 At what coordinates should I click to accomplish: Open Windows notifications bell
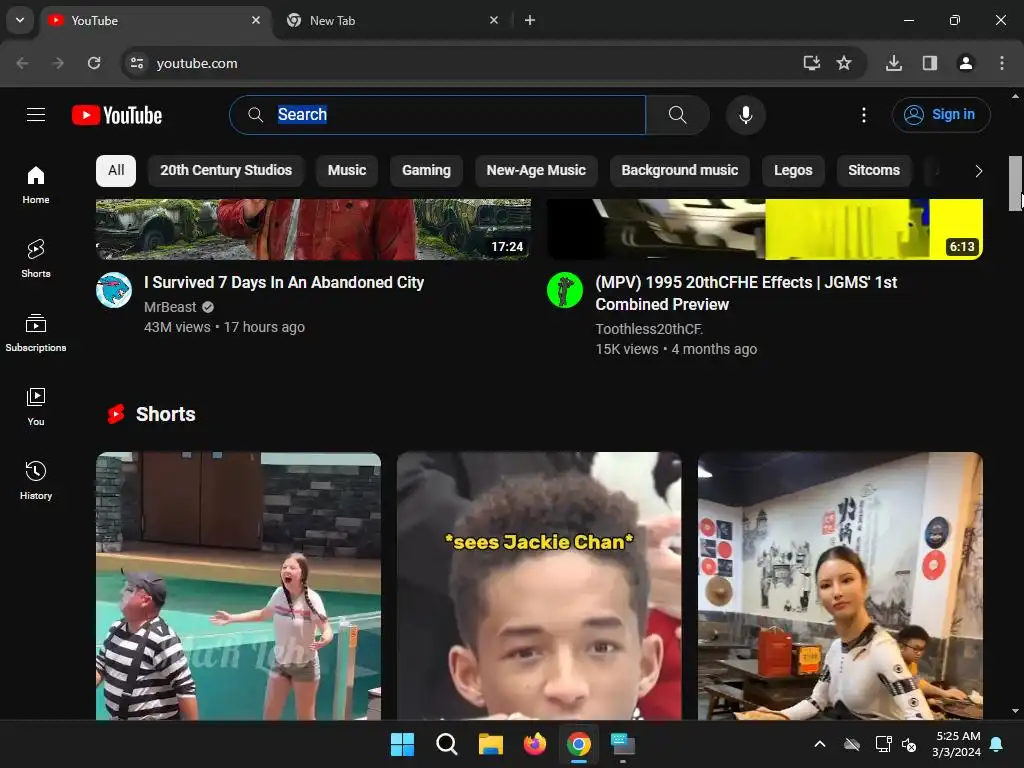tap(997, 744)
